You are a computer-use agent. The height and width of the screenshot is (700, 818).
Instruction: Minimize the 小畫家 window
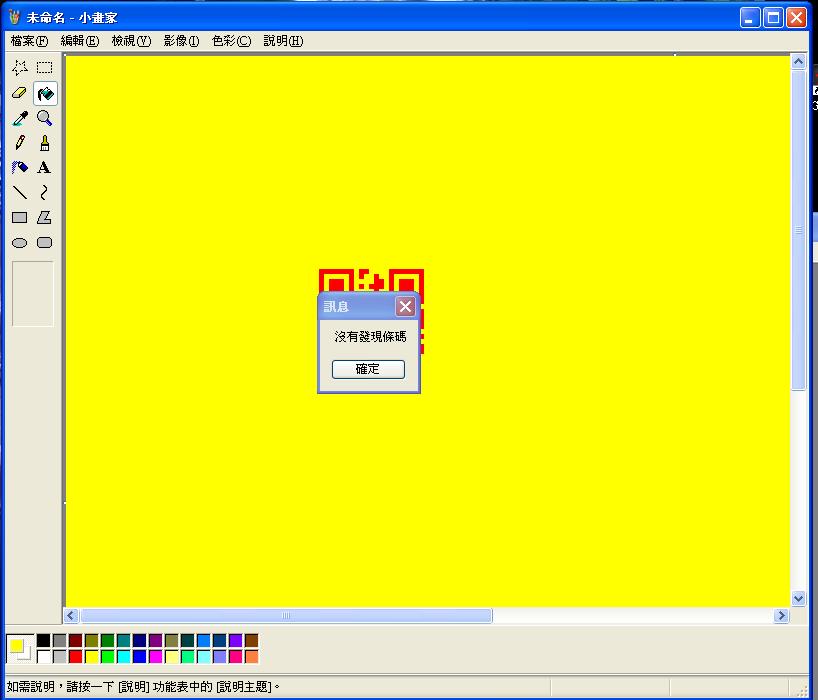(x=750, y=18)
